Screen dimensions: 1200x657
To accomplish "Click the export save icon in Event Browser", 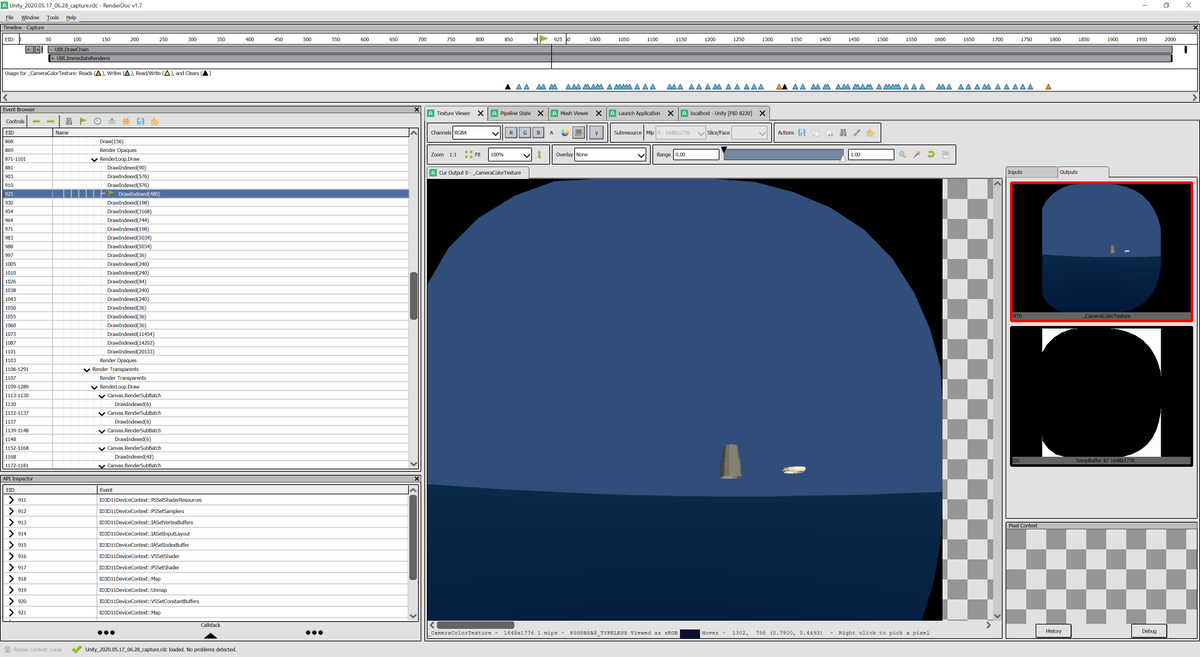I will (x=140, y=121).
